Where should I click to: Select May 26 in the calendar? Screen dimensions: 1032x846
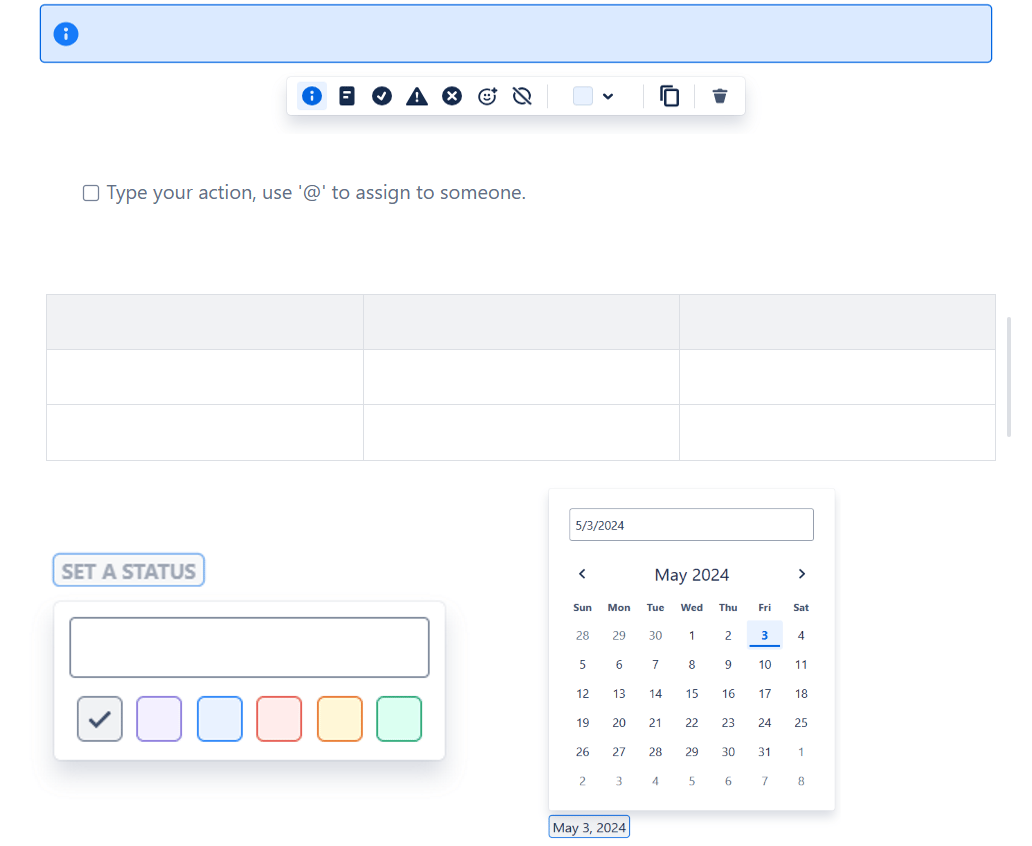point(582,751)
